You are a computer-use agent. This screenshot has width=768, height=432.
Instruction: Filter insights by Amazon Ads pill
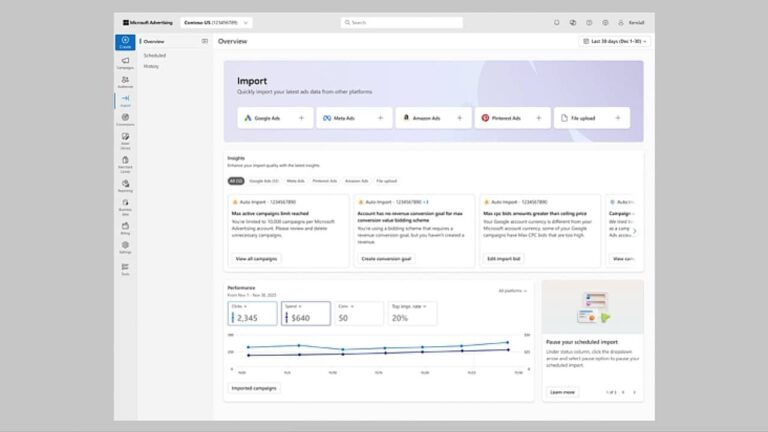point(357,181)
